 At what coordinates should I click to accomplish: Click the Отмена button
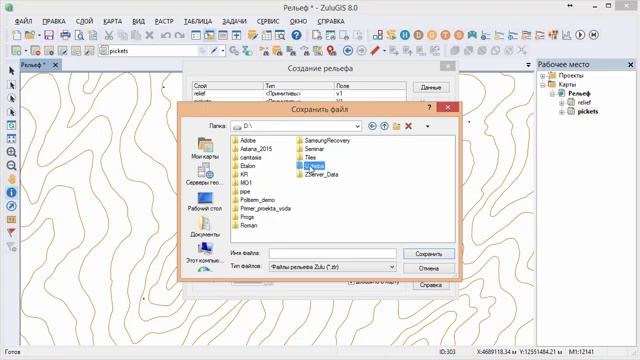pos(429,269)
